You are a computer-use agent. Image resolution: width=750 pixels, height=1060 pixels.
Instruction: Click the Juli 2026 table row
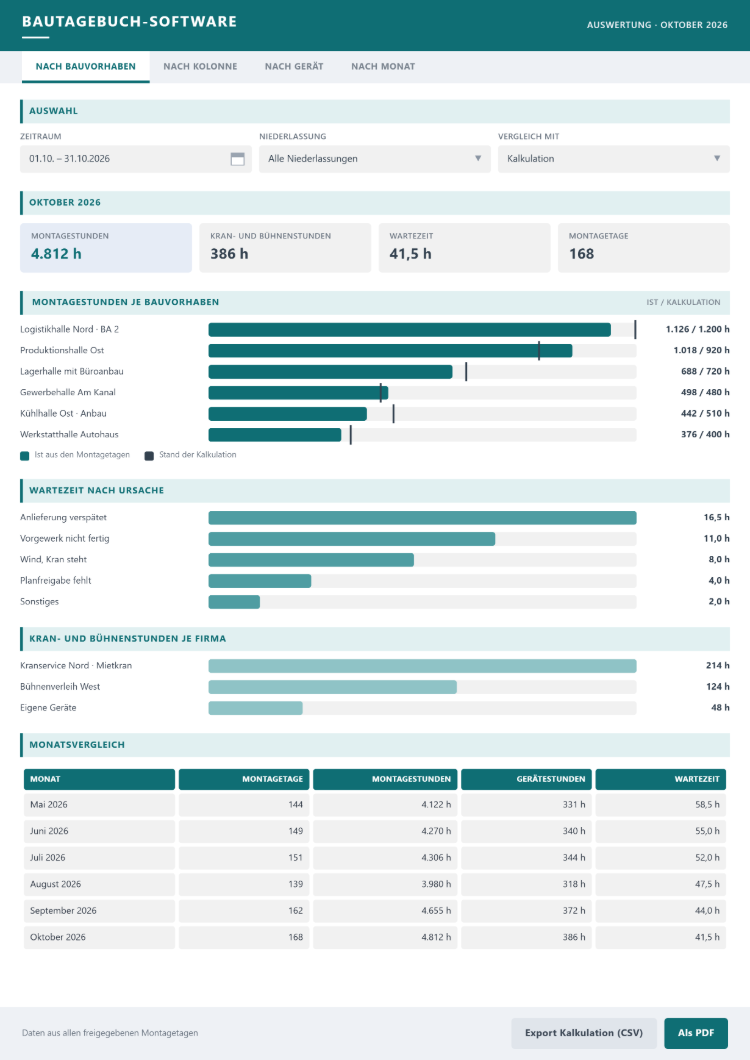375,858
